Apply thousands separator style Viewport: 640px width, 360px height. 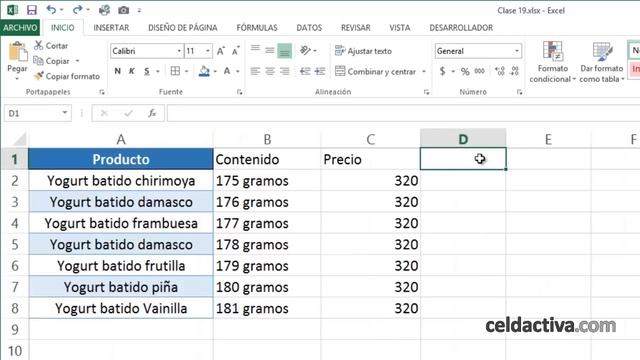pyautogui.click(x=480, y=71)
